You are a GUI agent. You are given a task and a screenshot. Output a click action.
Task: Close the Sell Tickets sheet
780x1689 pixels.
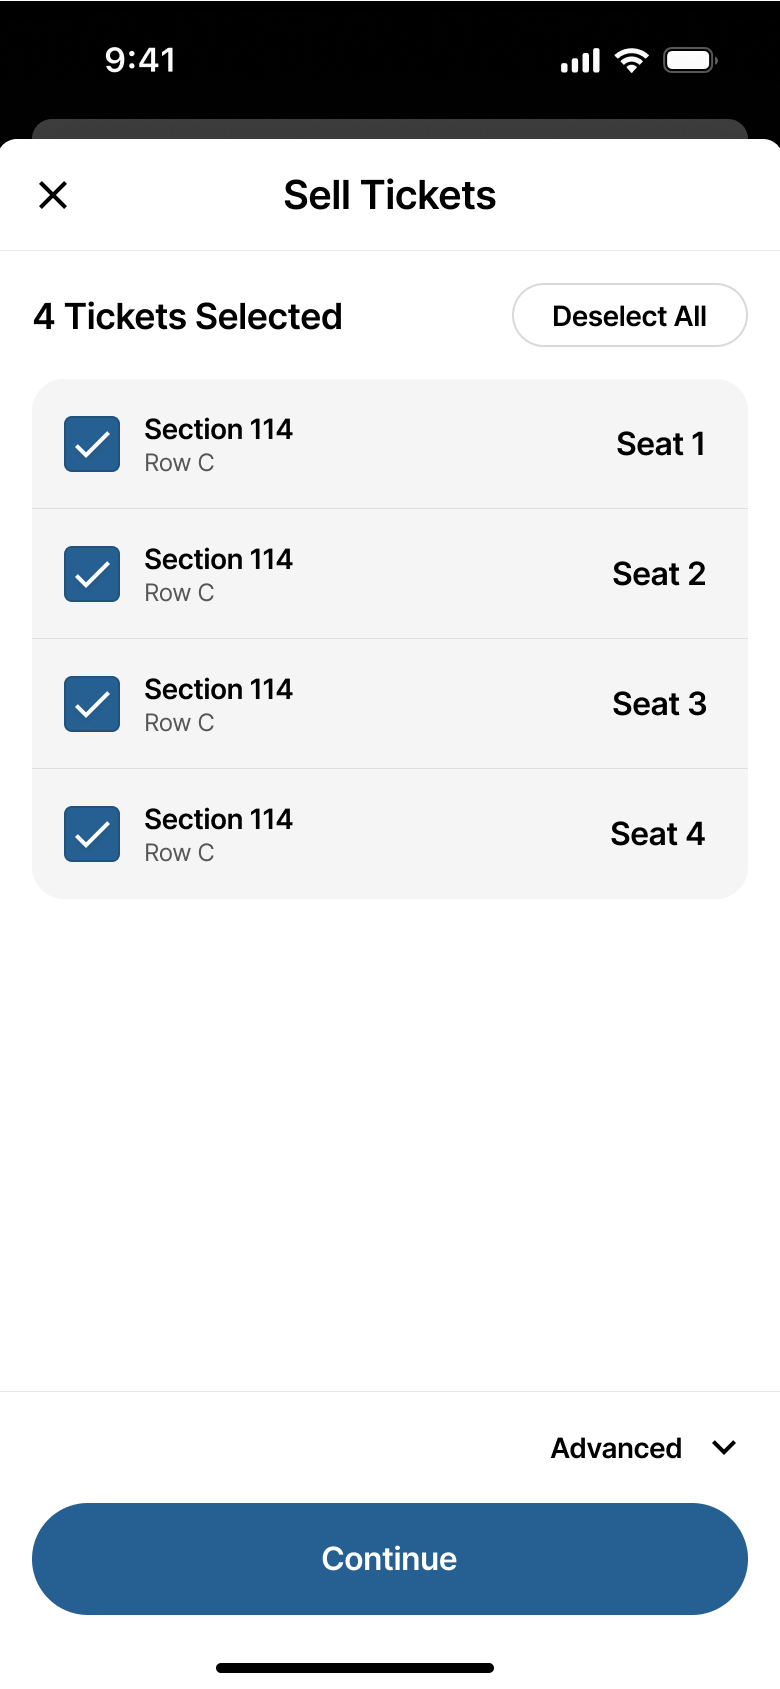point(53,195)
